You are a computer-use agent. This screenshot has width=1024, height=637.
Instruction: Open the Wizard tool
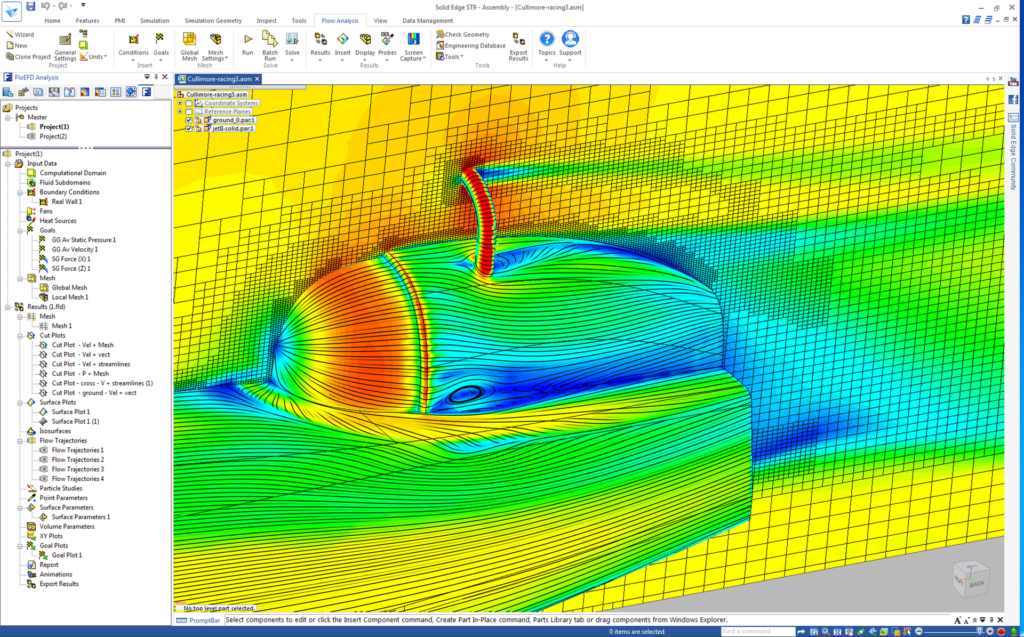tap(20, 34)
